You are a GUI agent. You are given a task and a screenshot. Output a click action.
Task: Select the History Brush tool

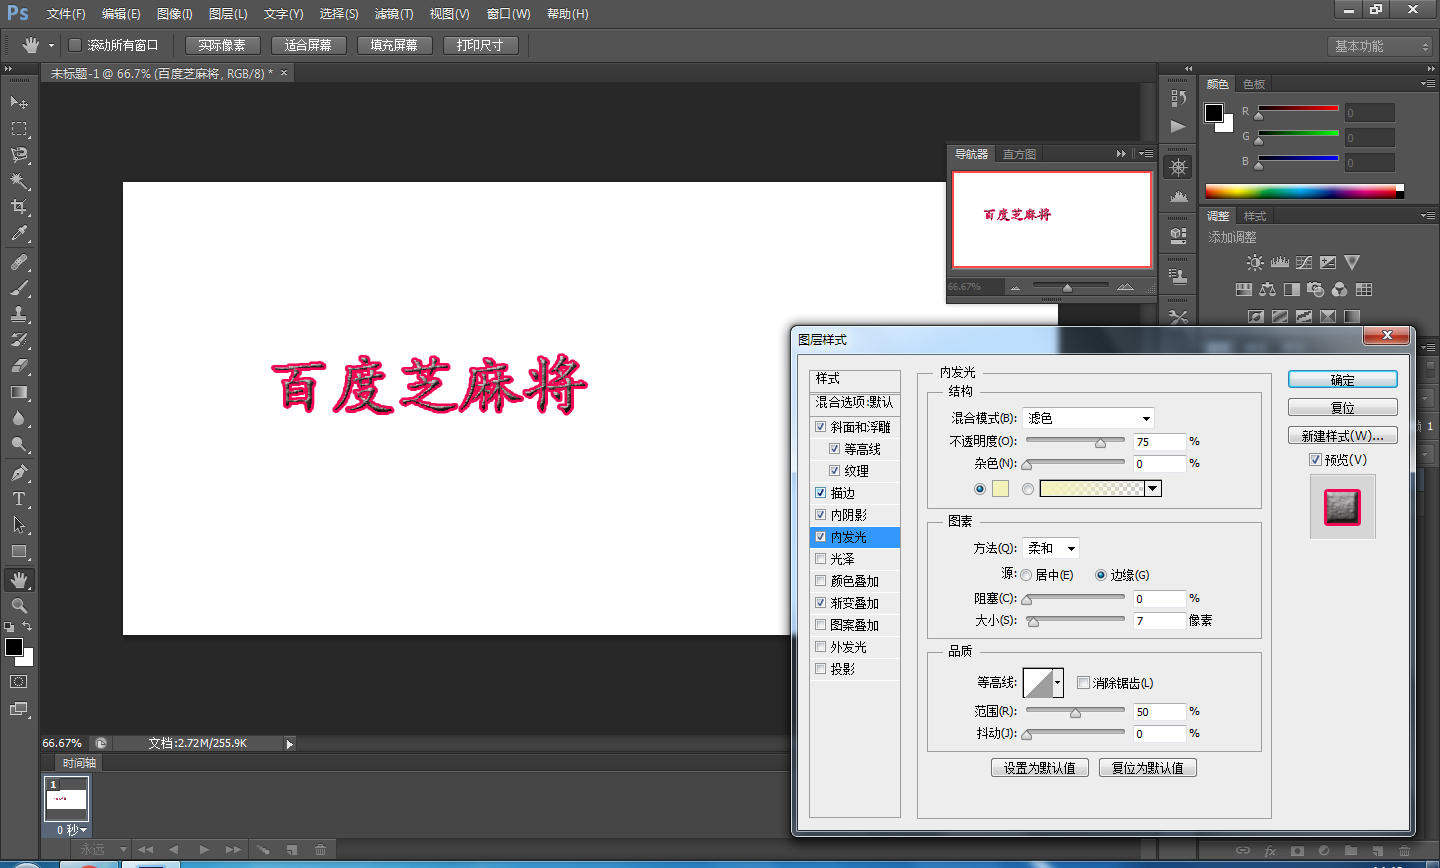(19, 340)
